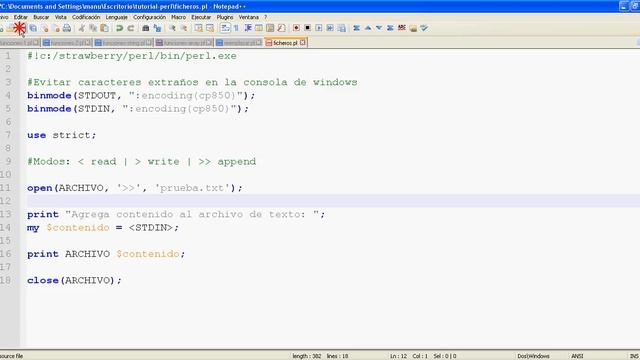Click the 'print ARCHIVO $contenido;' line

pyautogui.click(x=106, y=254)
